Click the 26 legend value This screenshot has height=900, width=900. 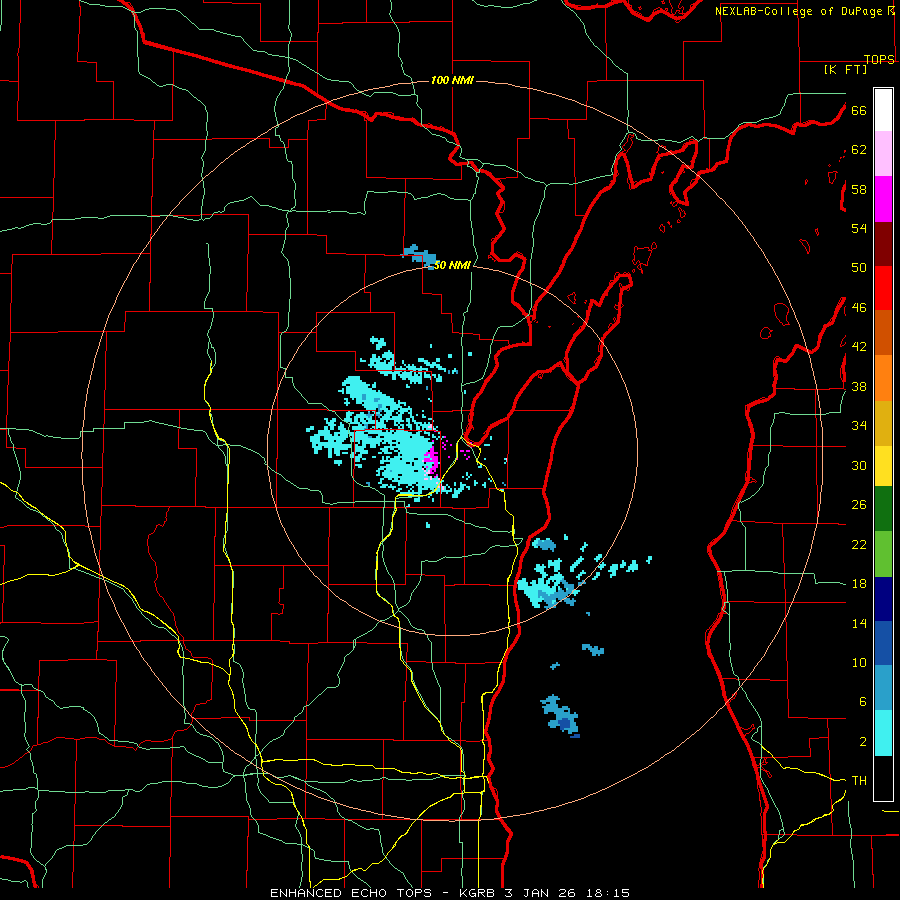click(859, 505)
